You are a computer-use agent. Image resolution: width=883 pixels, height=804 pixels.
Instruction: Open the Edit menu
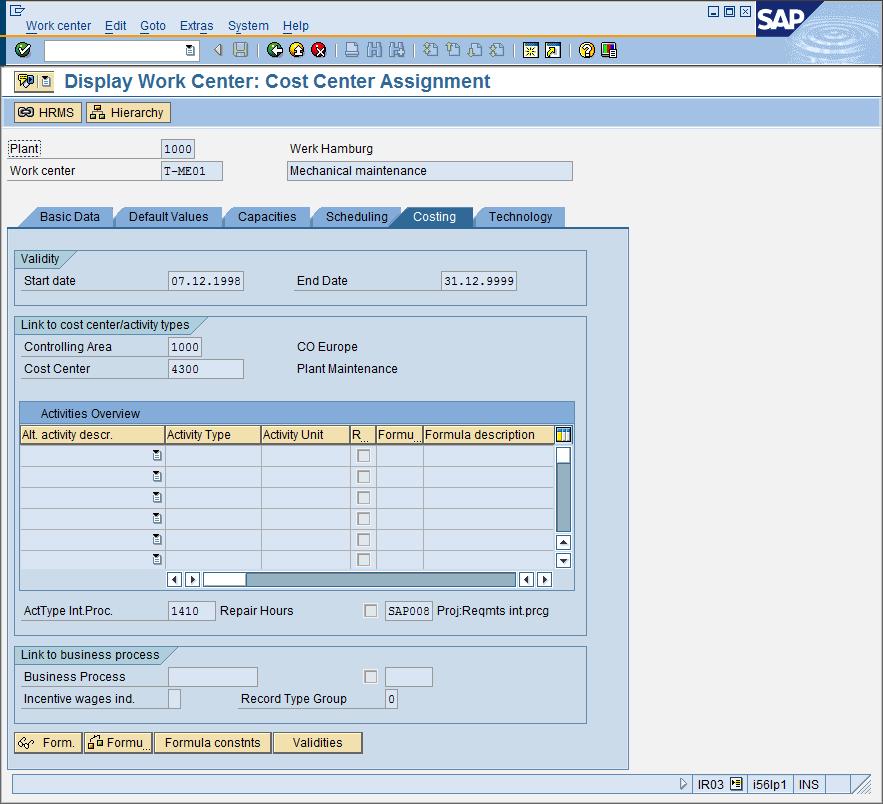pos(115,26)
